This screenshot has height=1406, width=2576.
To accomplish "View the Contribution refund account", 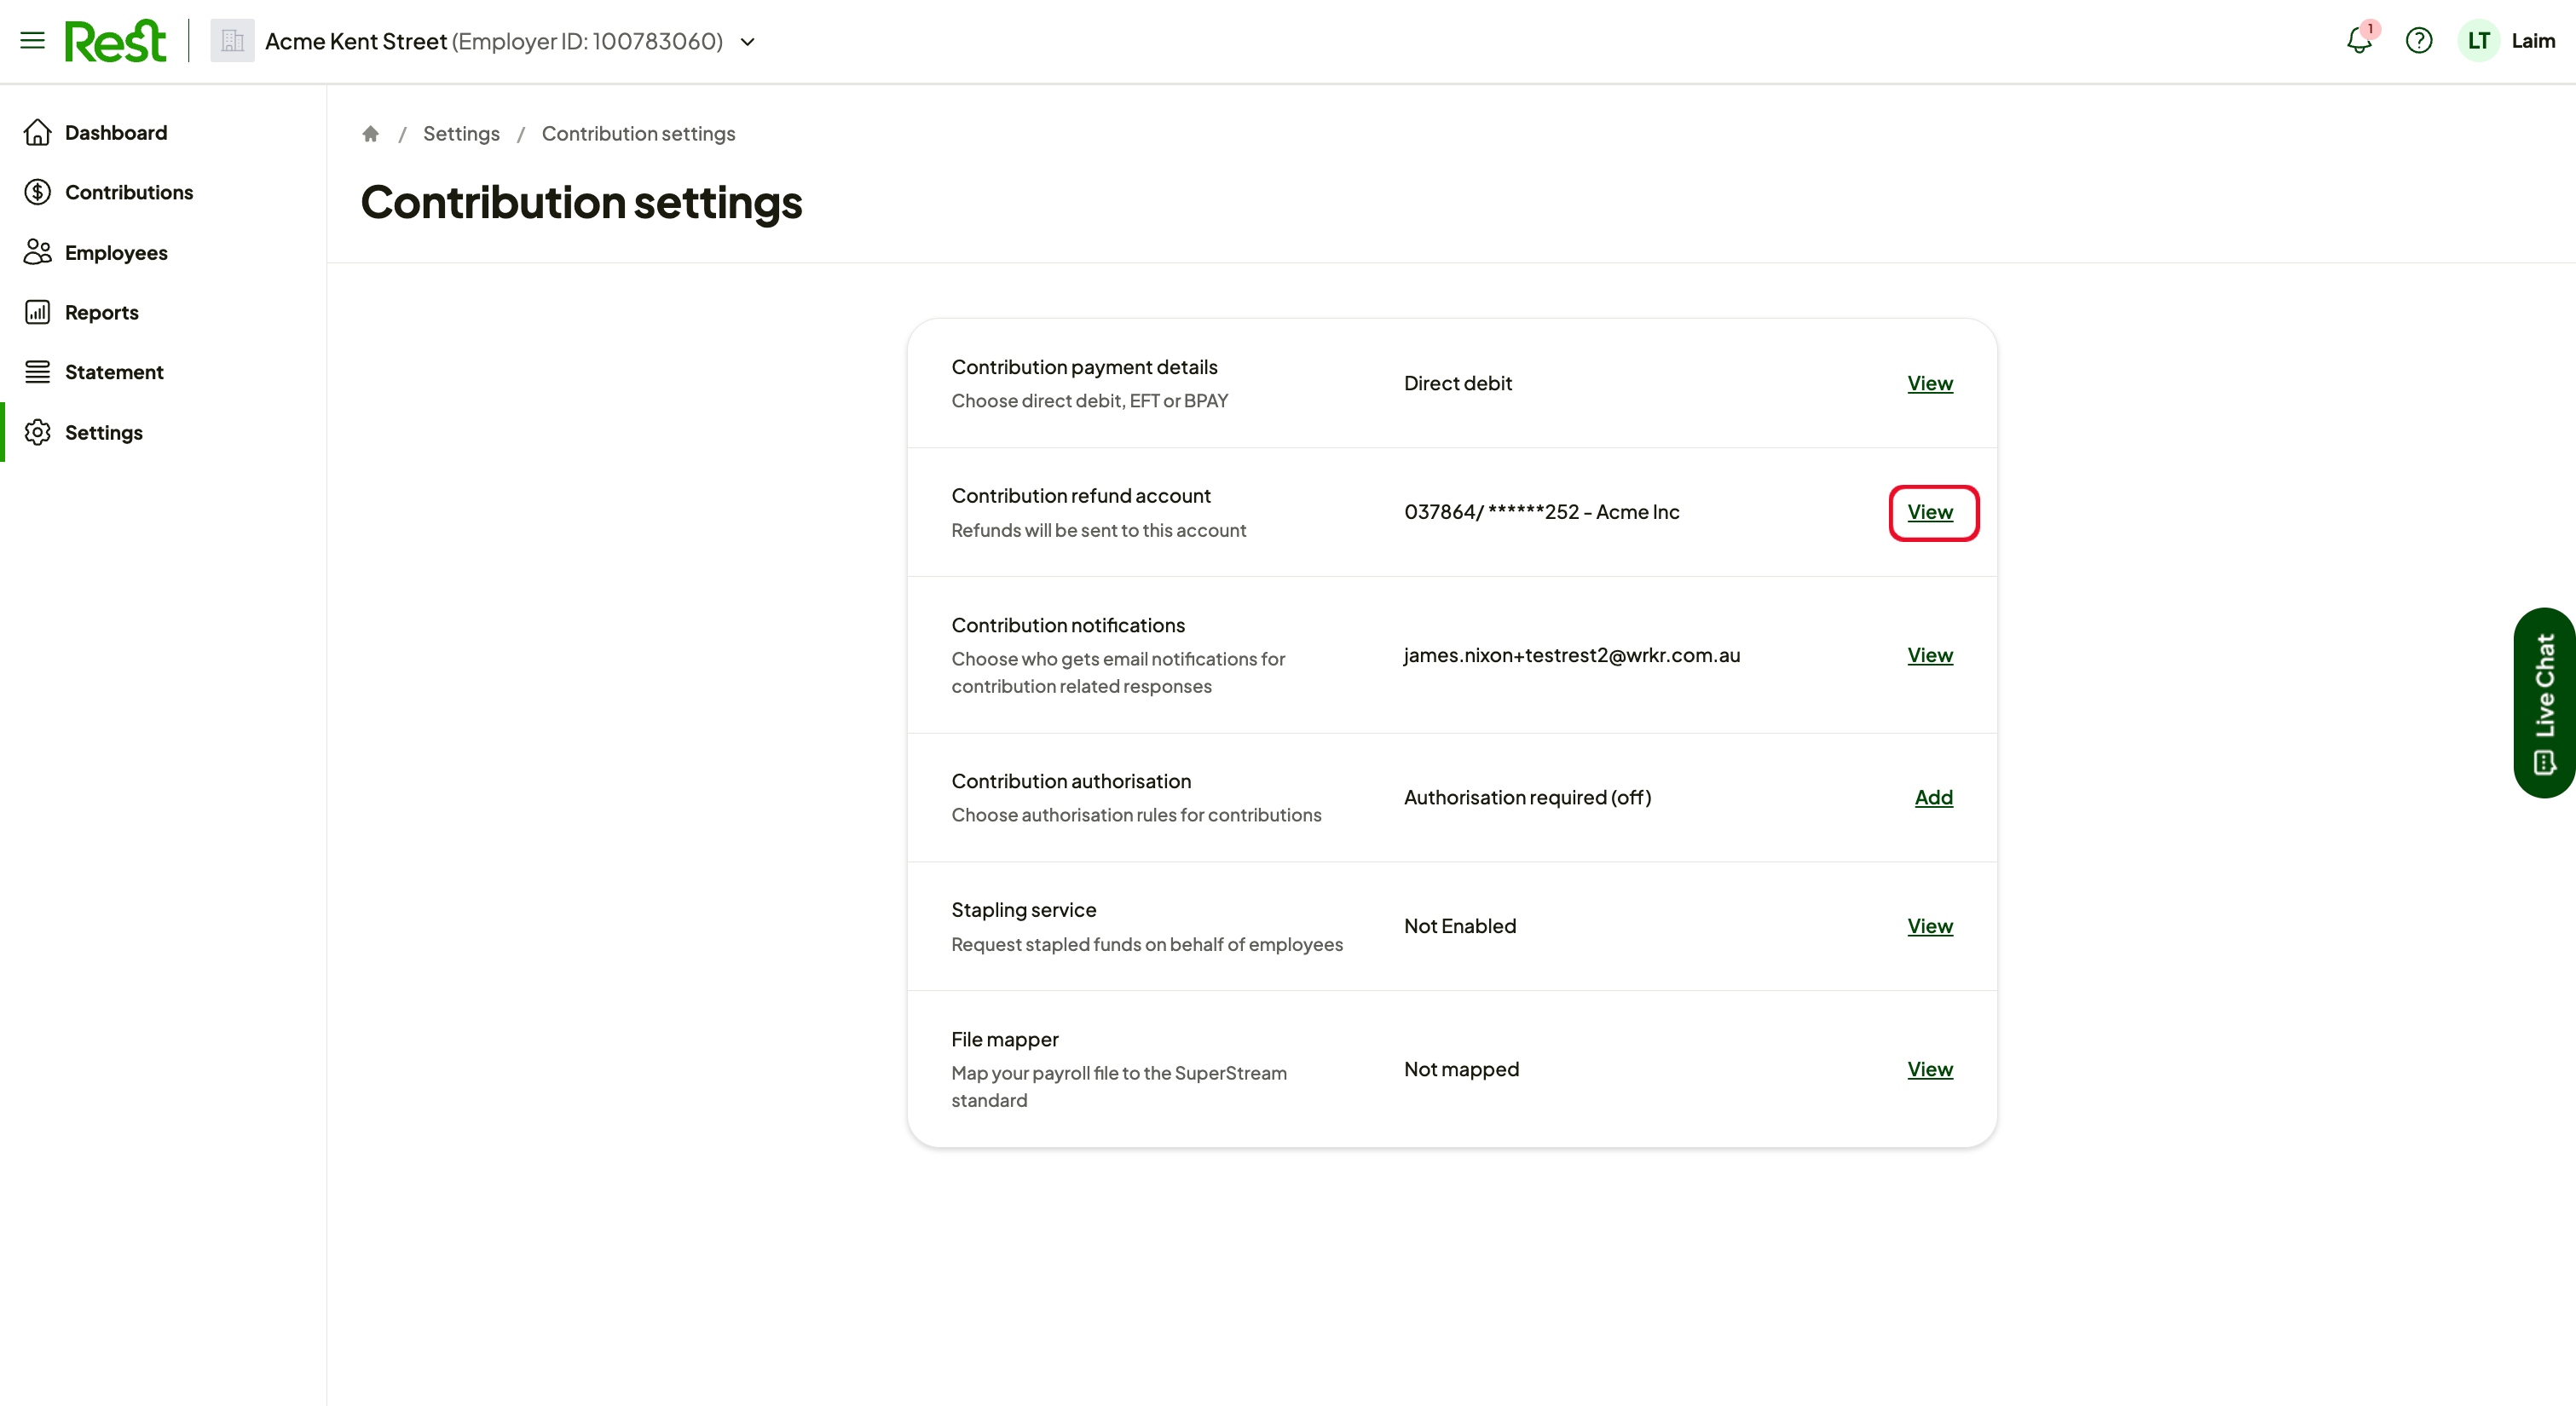I will click(1929, 512).
